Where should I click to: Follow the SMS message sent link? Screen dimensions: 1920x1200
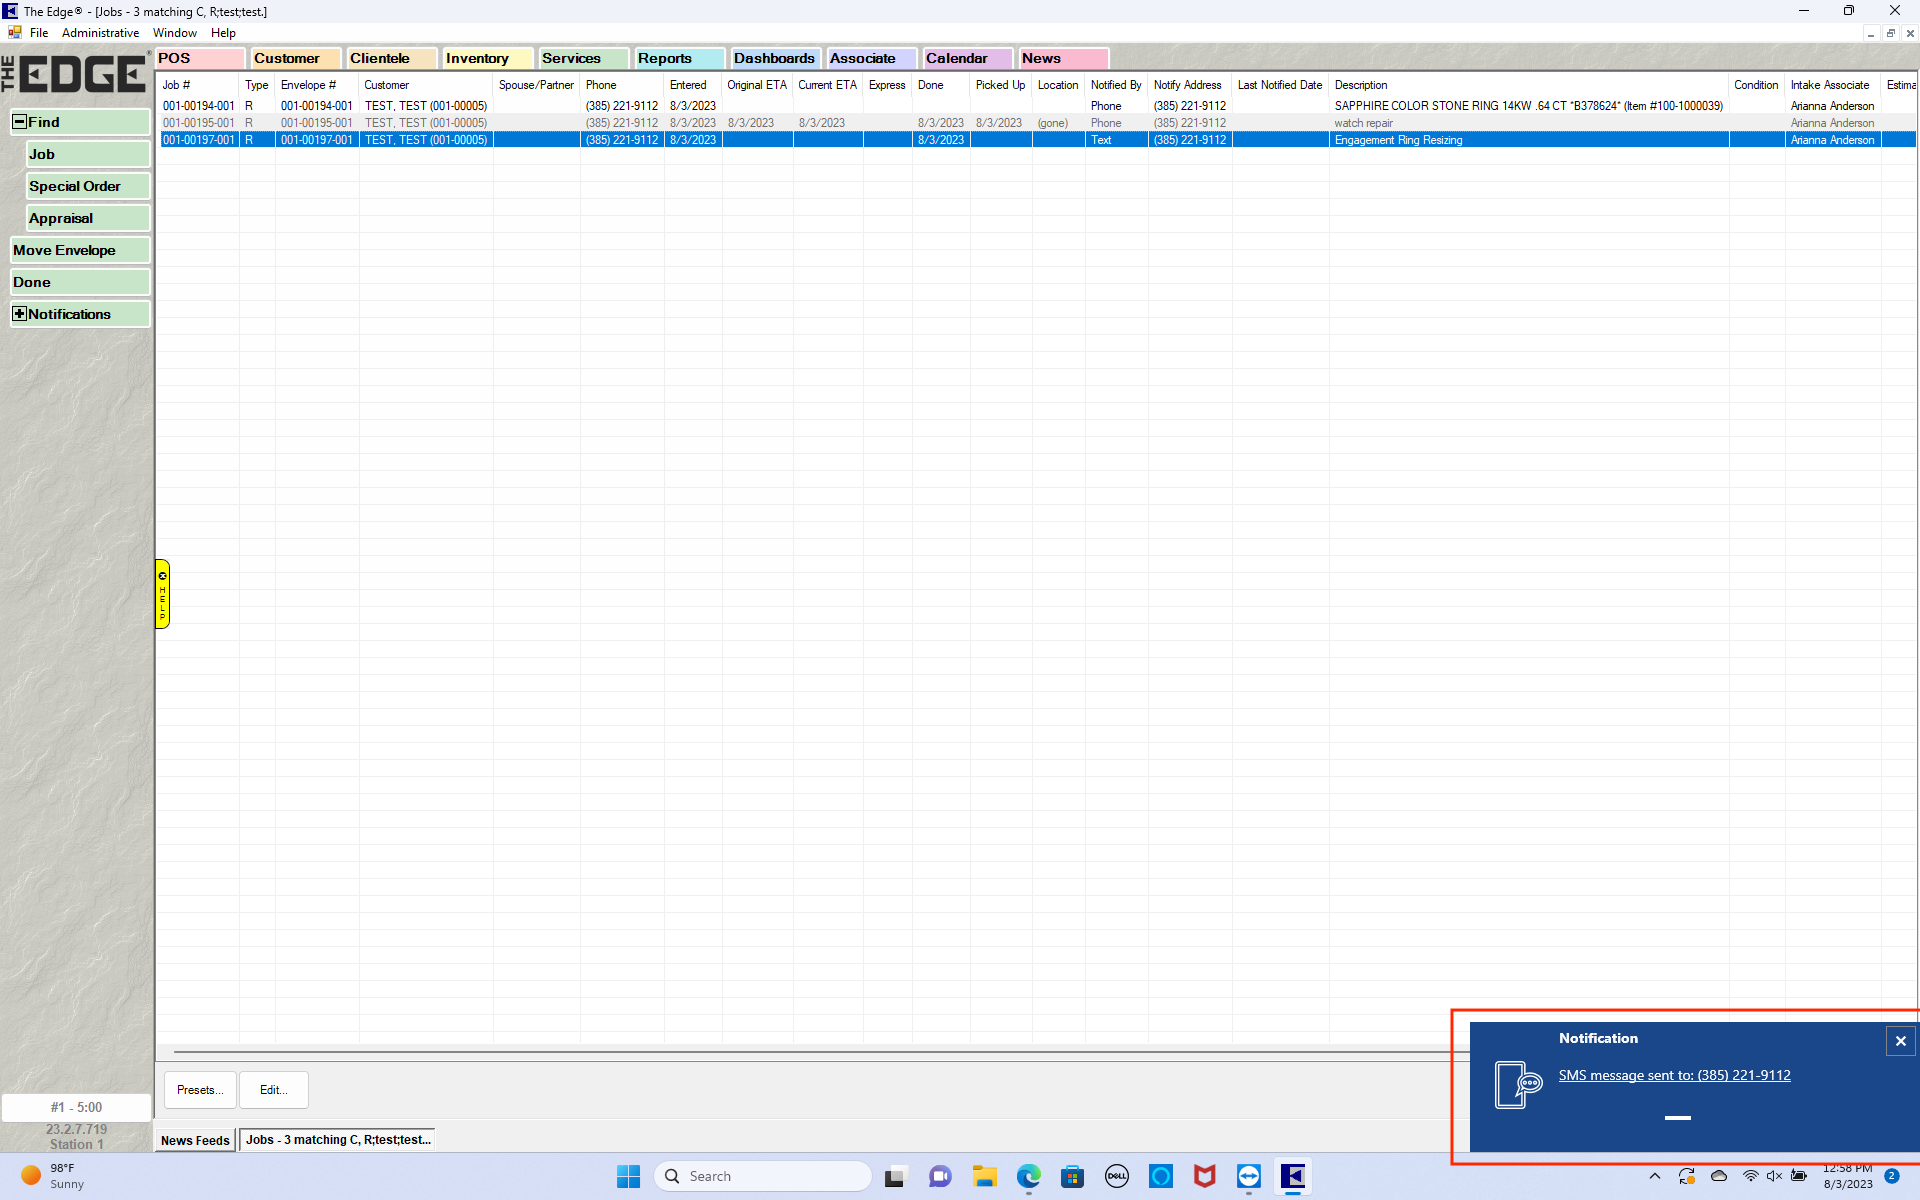click(1674, 1075)
